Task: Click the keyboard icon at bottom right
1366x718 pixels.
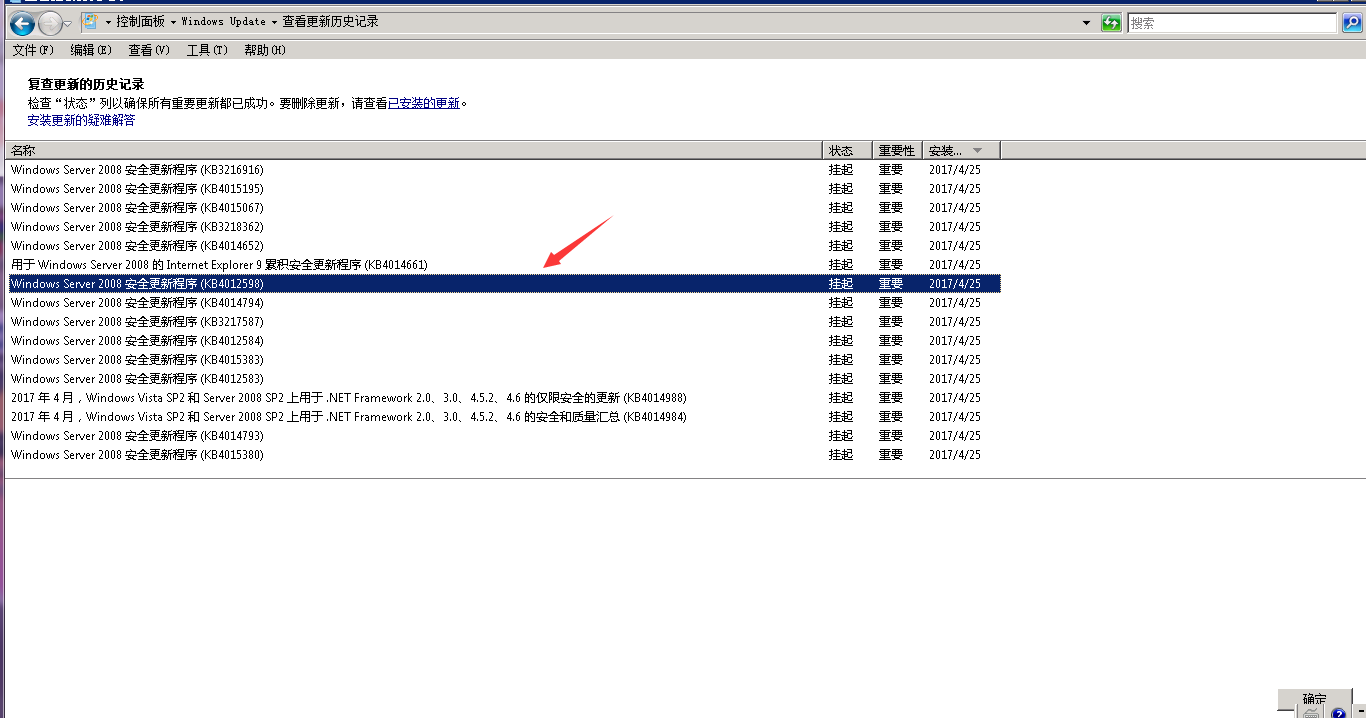Action: point(1312,713)
